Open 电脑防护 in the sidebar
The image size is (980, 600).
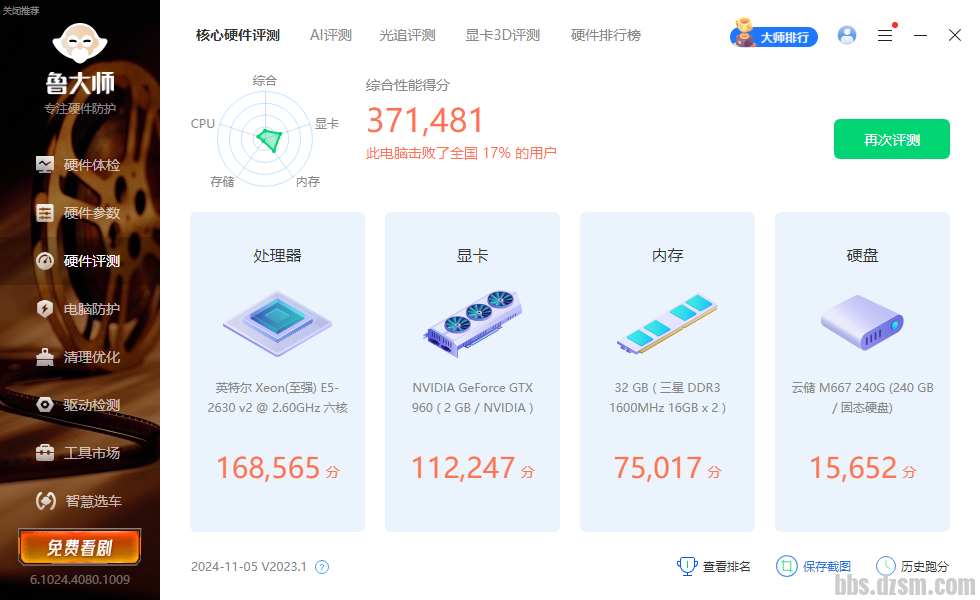pyautogui.click(x=79, y=309)
